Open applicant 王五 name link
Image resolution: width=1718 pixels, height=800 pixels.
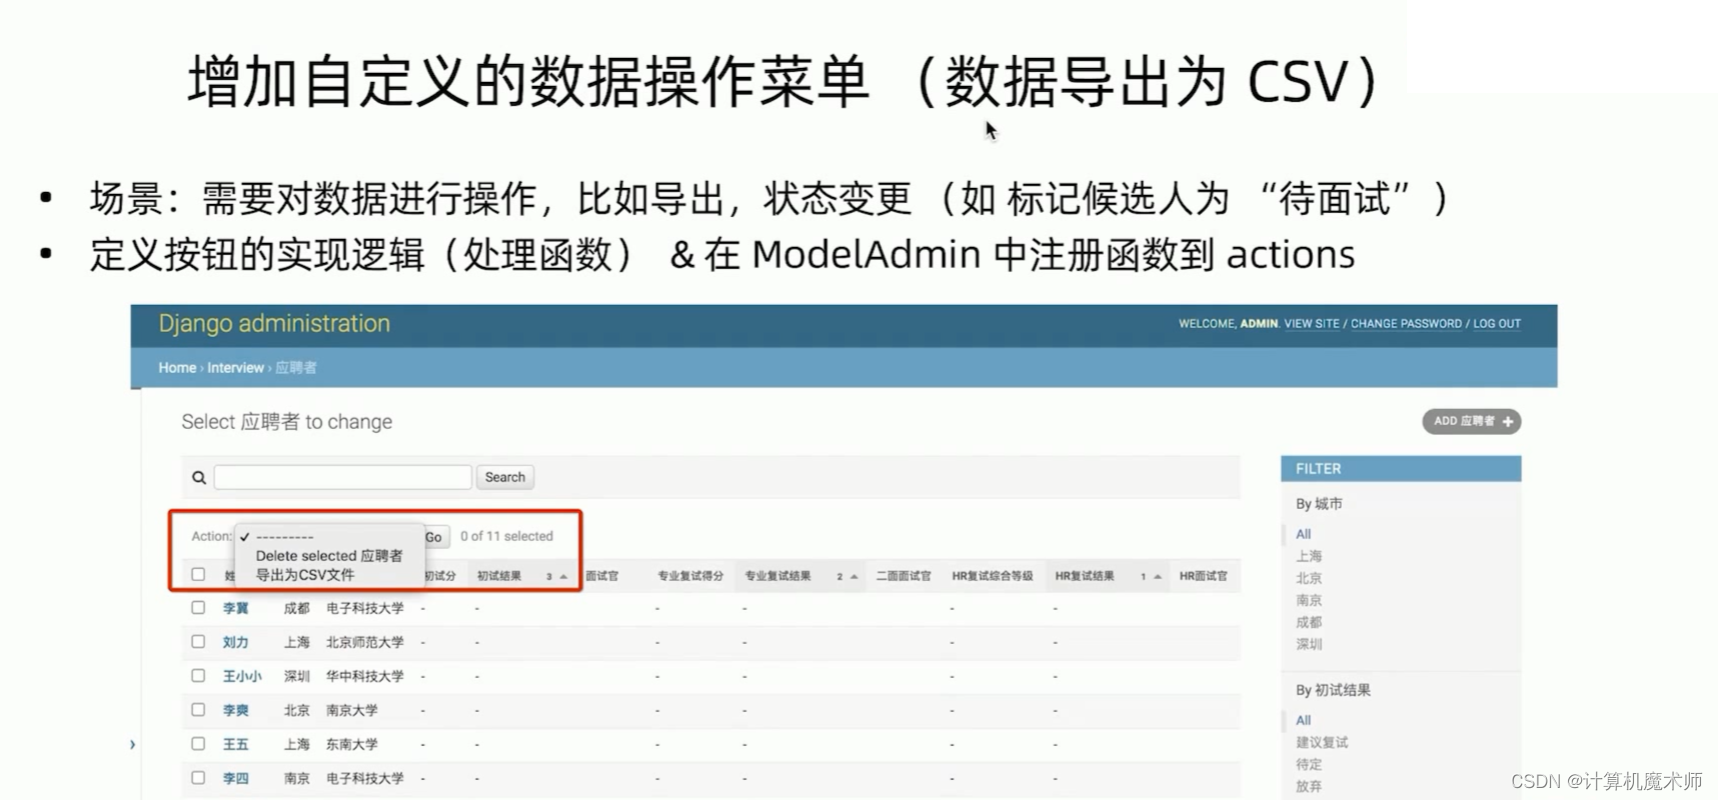(x=235, y=744)
